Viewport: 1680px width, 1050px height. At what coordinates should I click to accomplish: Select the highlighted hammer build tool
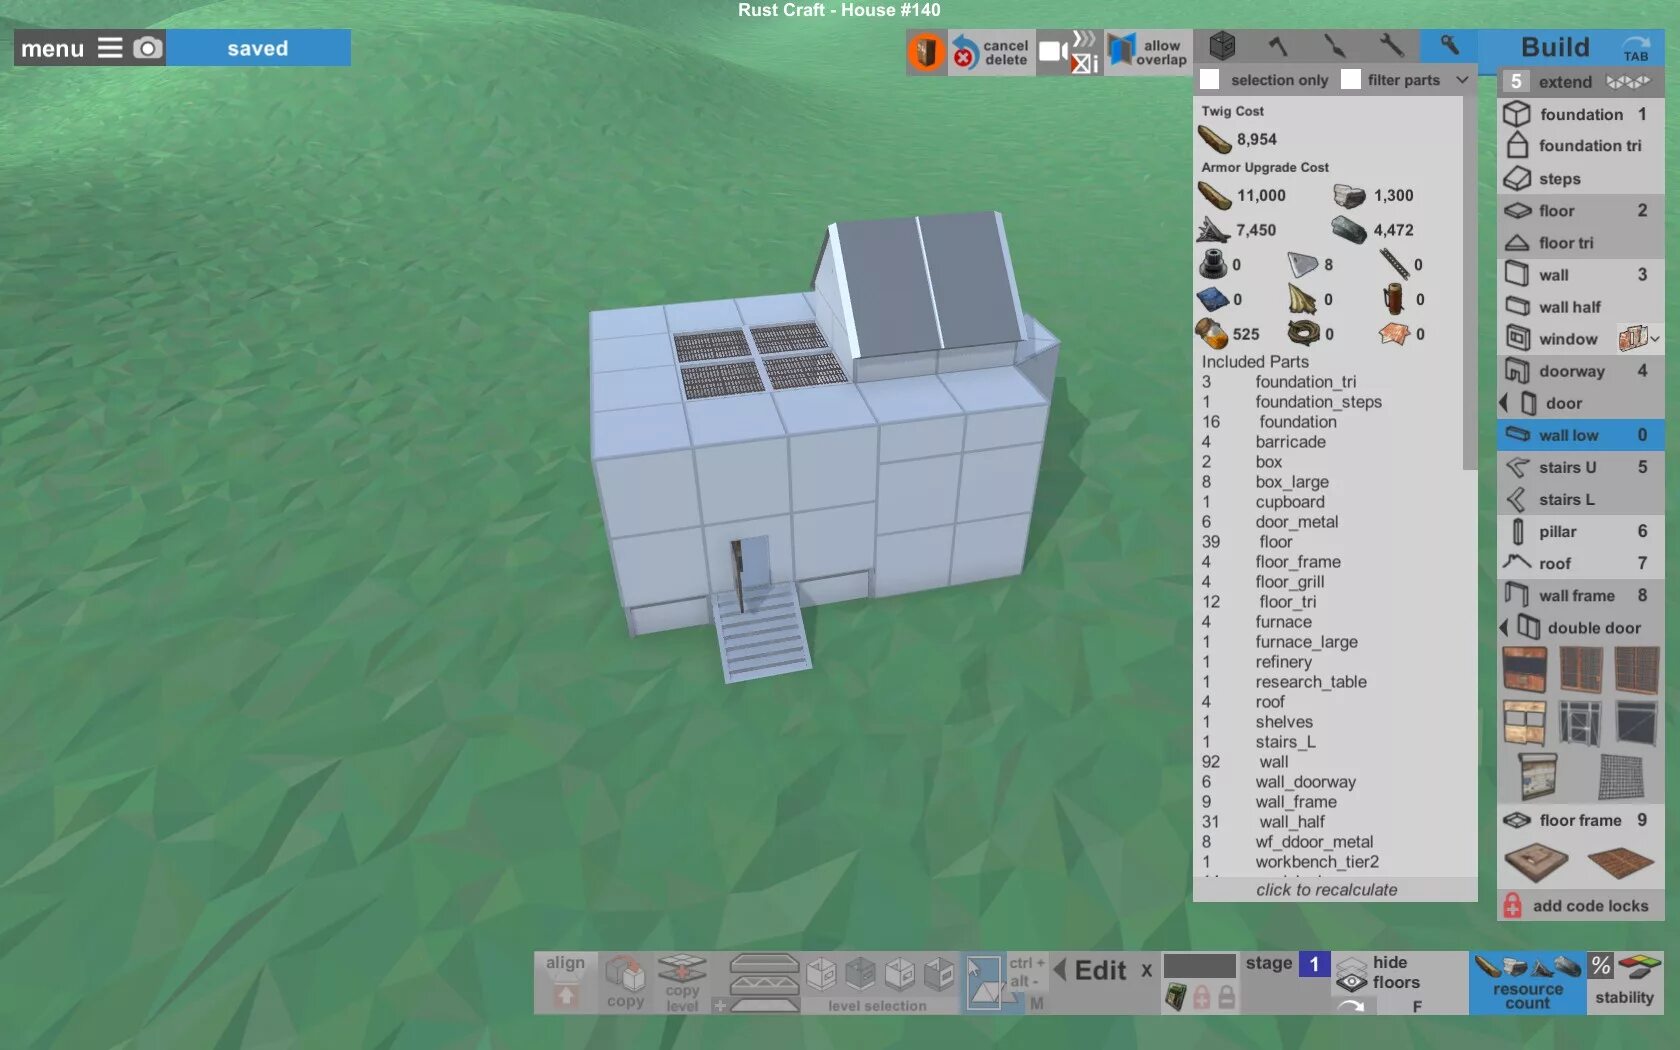click(1448, 46)
